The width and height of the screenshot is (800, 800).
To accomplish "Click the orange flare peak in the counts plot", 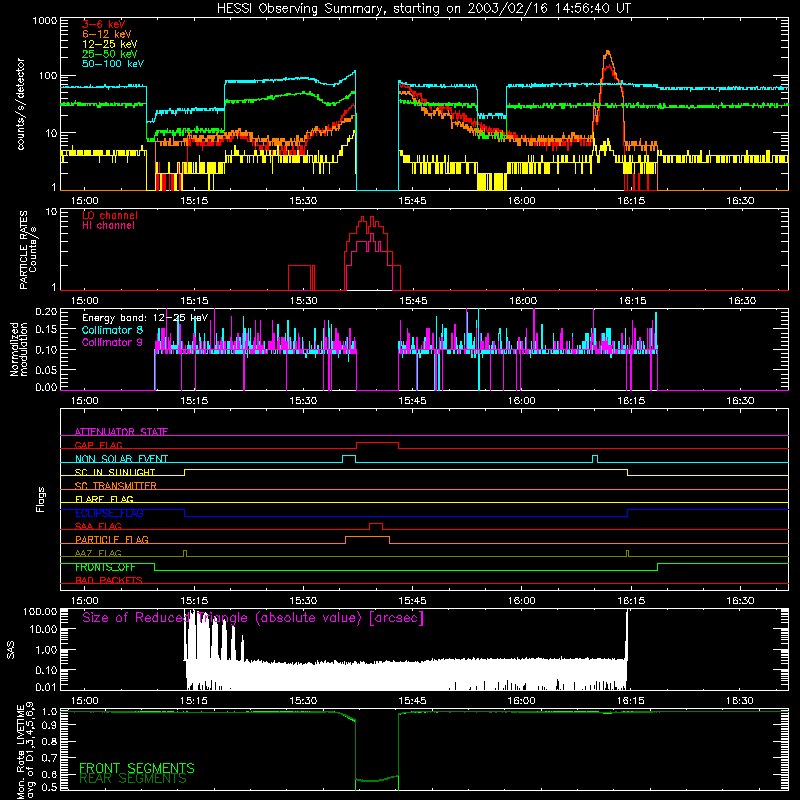I will 607,53.
